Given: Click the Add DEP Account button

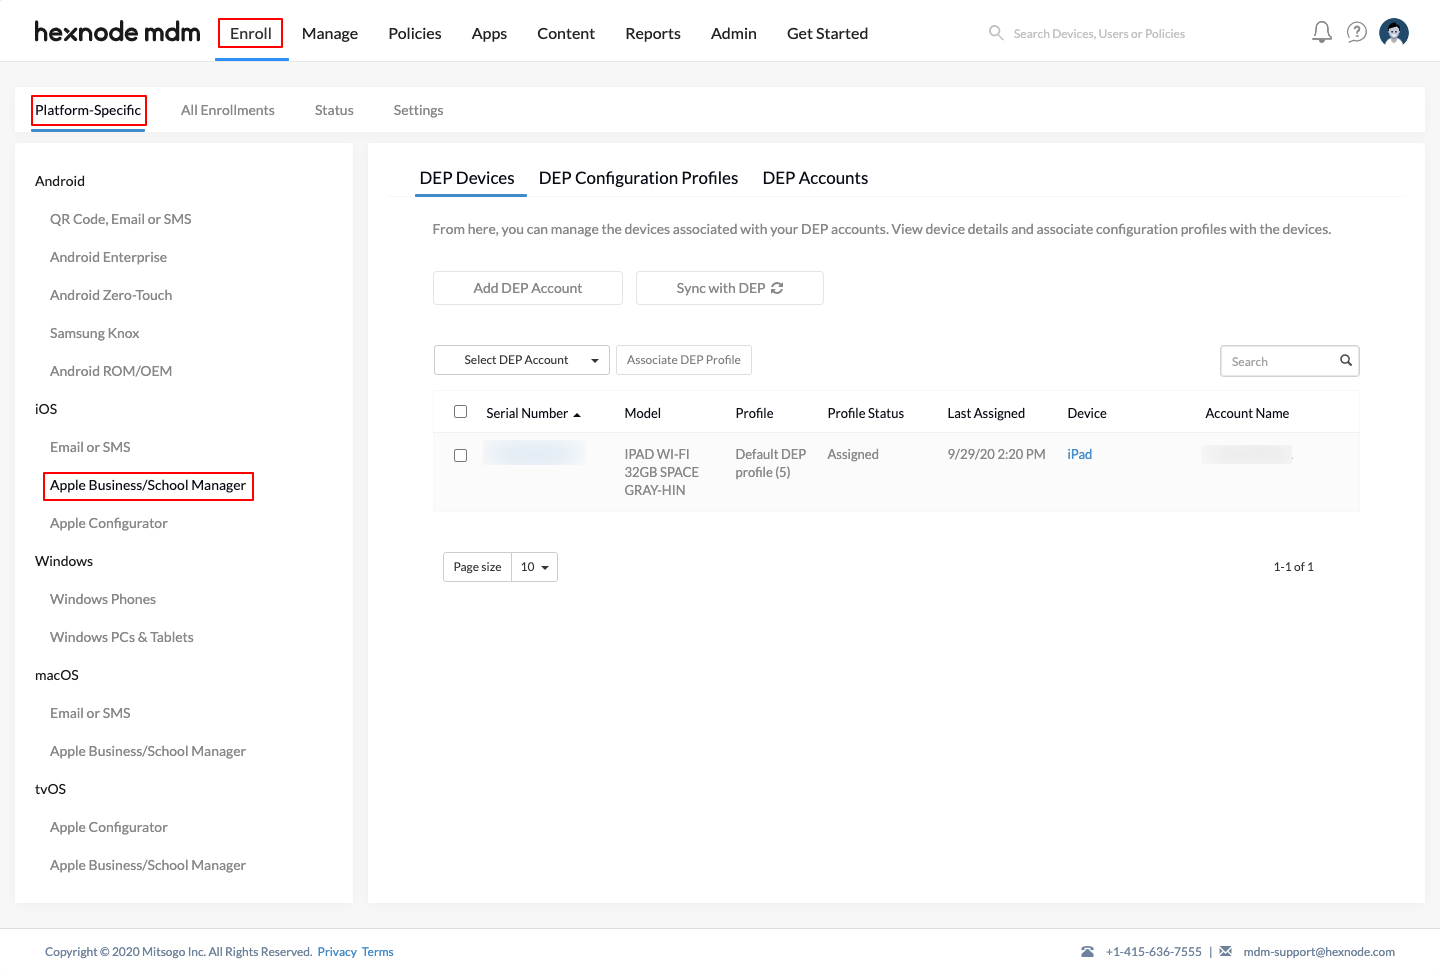Looking at the screenshot, I should click(x=528, y=288).
